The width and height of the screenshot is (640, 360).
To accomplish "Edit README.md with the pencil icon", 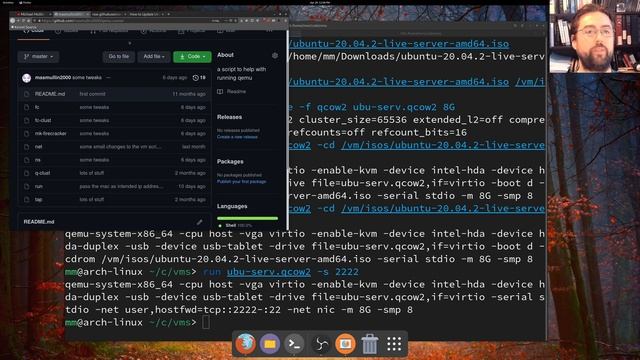I will coord(200,222).
